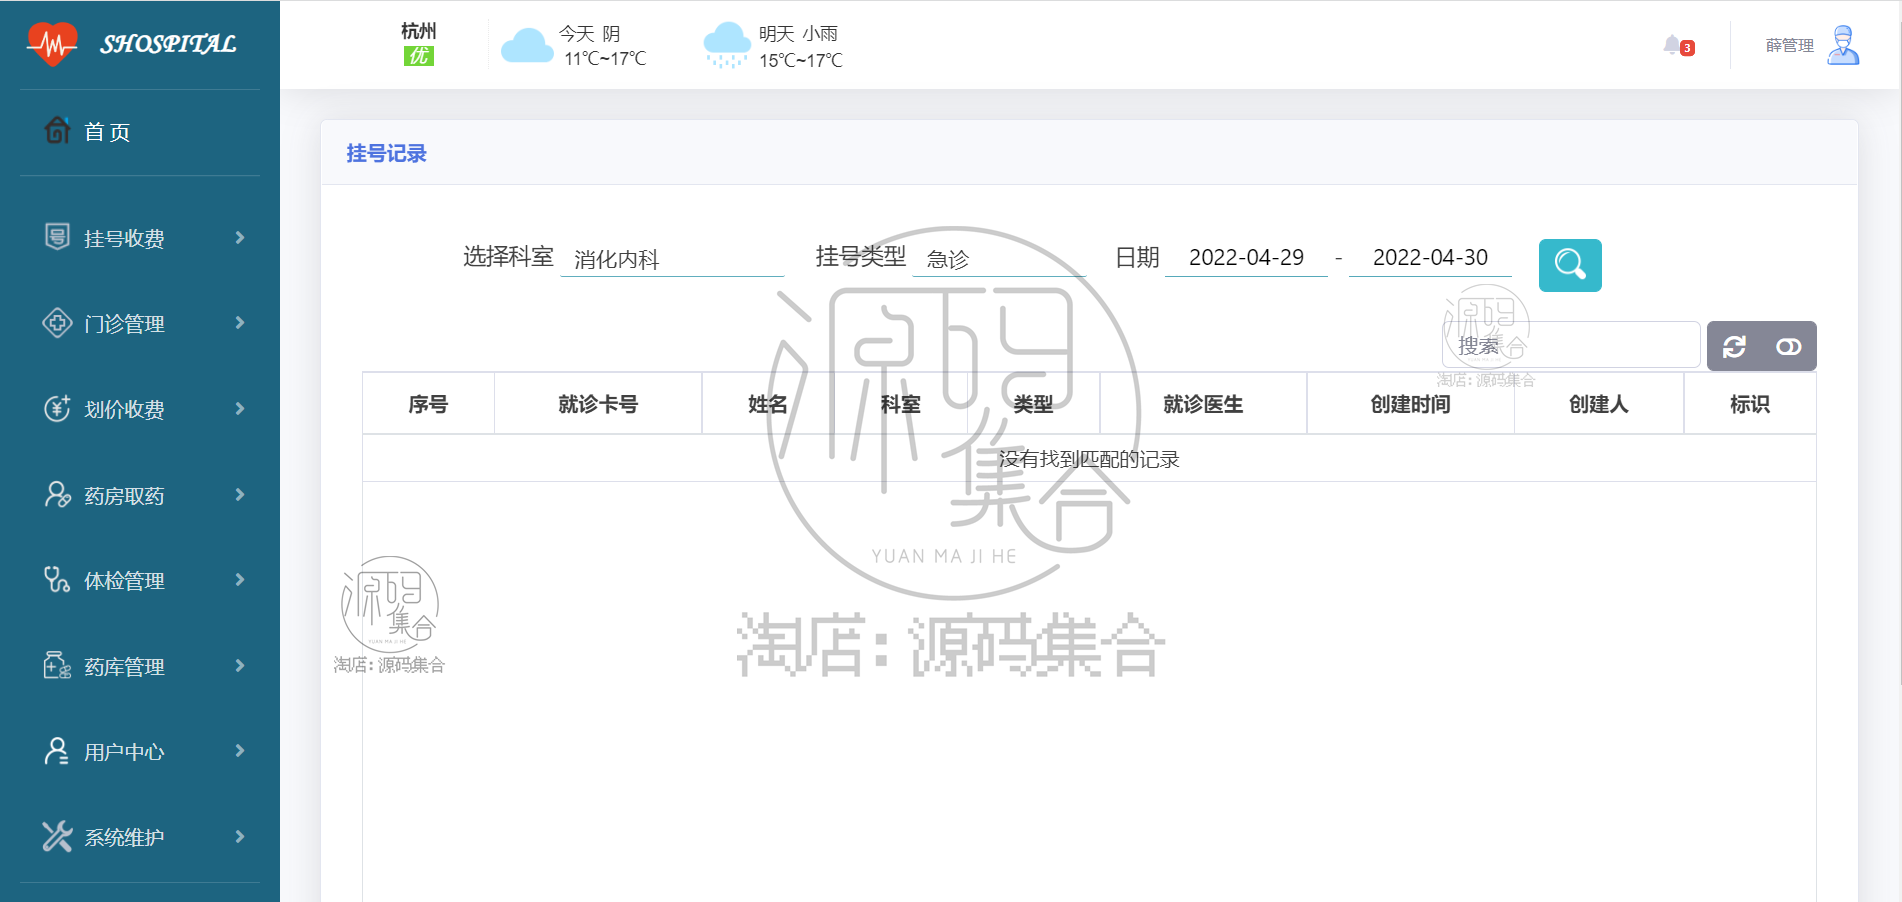The height and width of the screenshot is (902, 1902).
Task: Click the 就诊医生 column header
Action: 1203,404
